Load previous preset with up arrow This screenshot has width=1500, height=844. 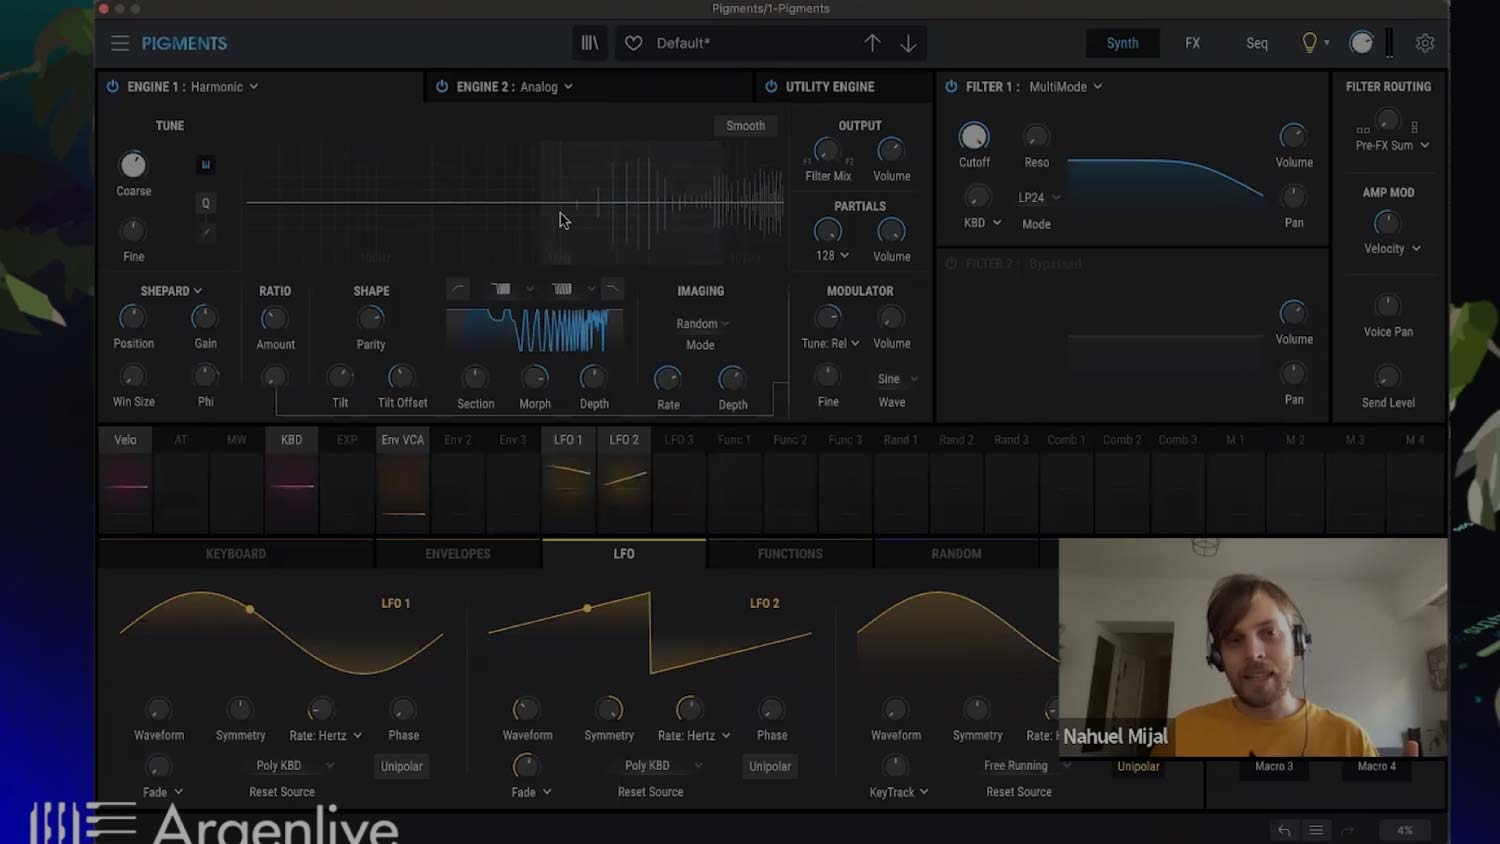coord(872,43)
